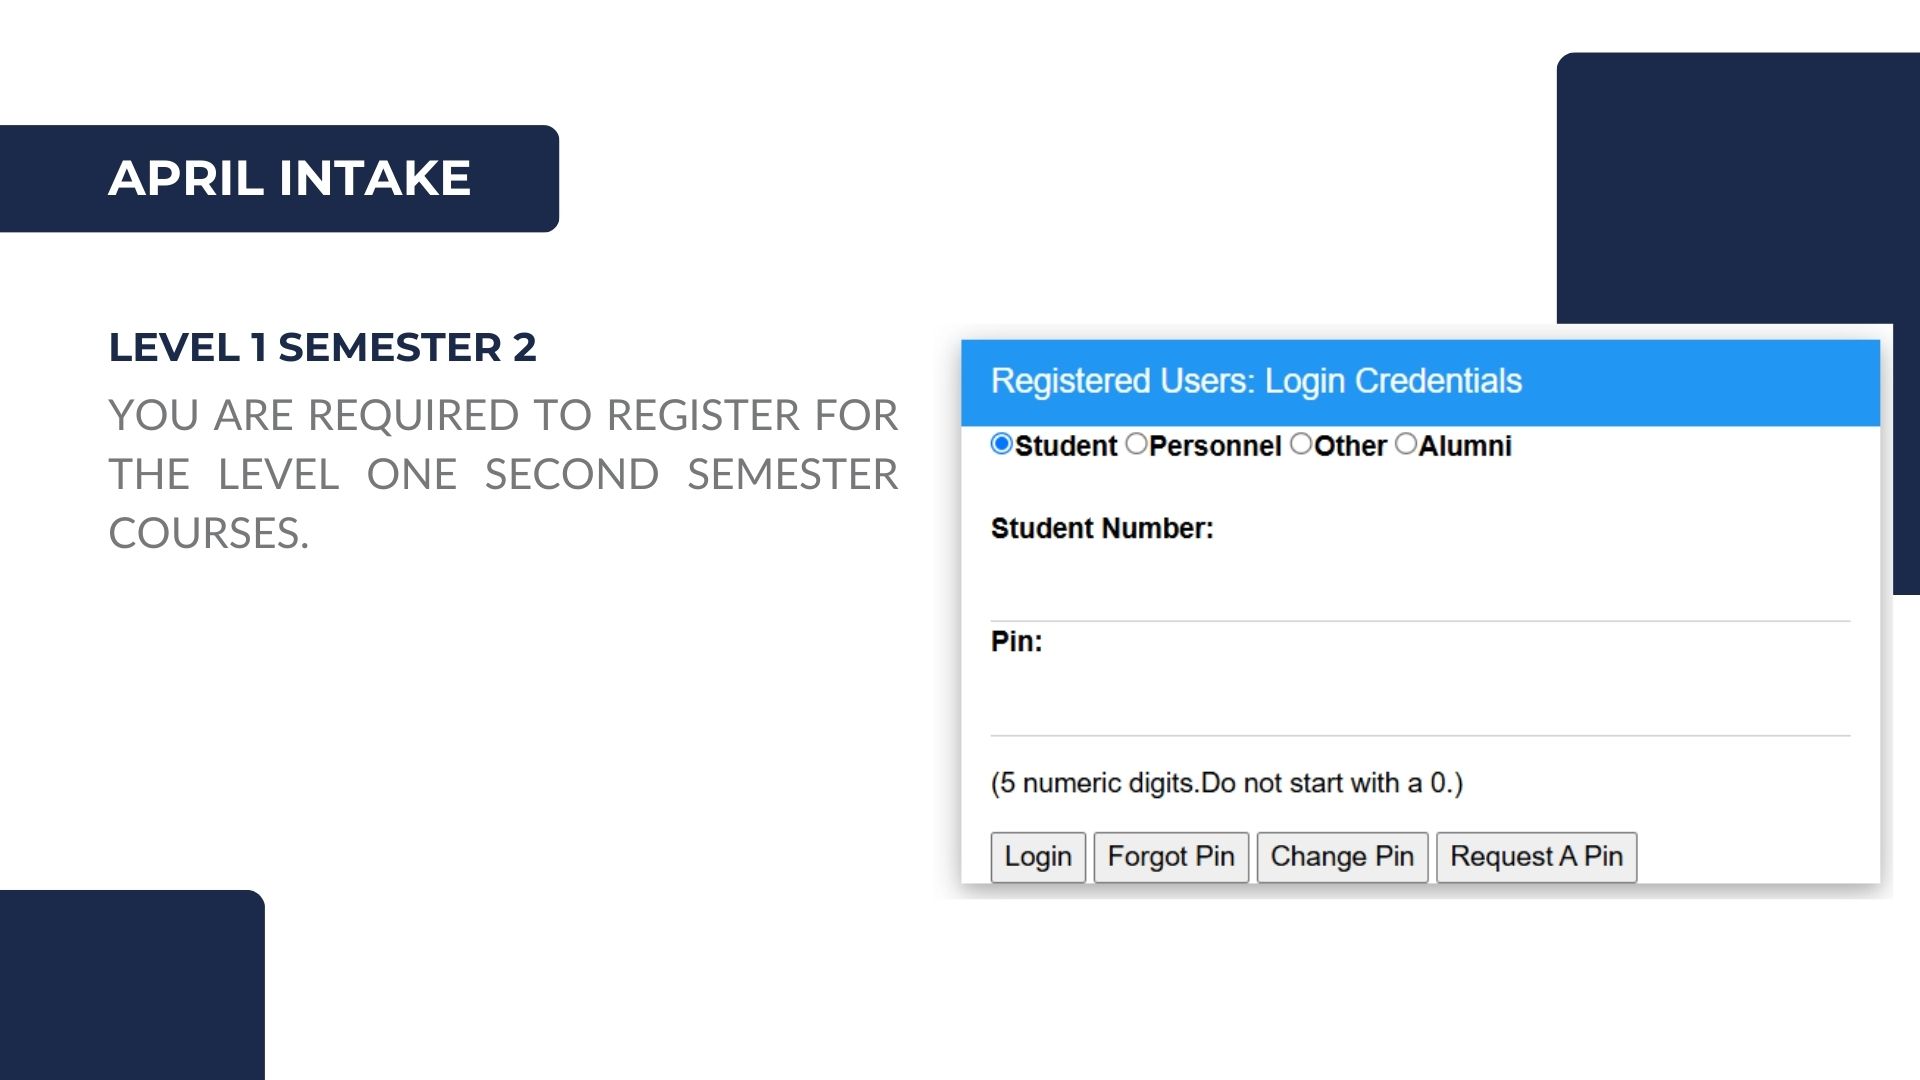Select the Student radio button
The image size is (1920, 1080).
point(1001,444)
